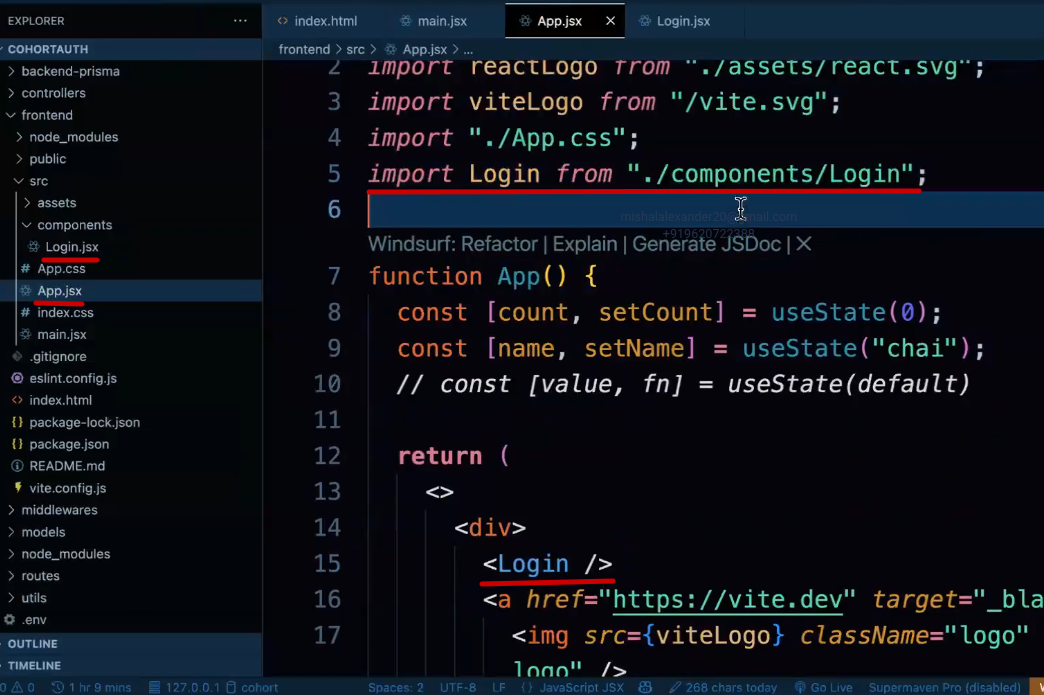The width and height of the screenshot is (1044, 695).
Task: Click Generate JSDoc code lens
Action: 706,244
